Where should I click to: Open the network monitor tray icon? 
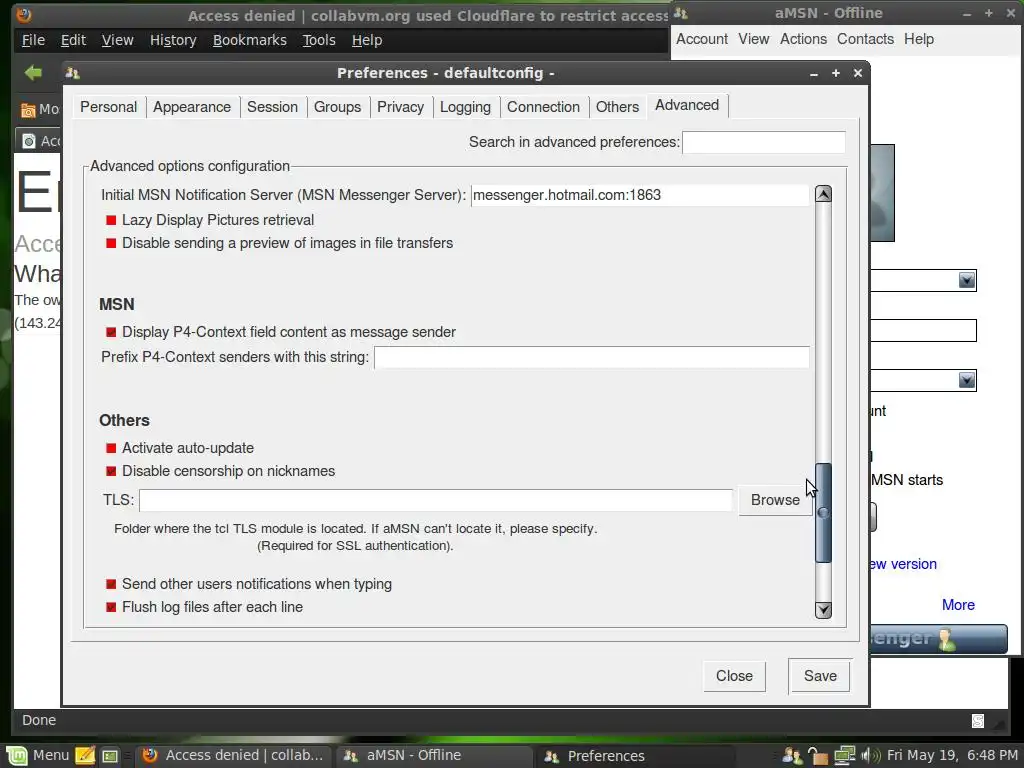[x=844, y=756]
